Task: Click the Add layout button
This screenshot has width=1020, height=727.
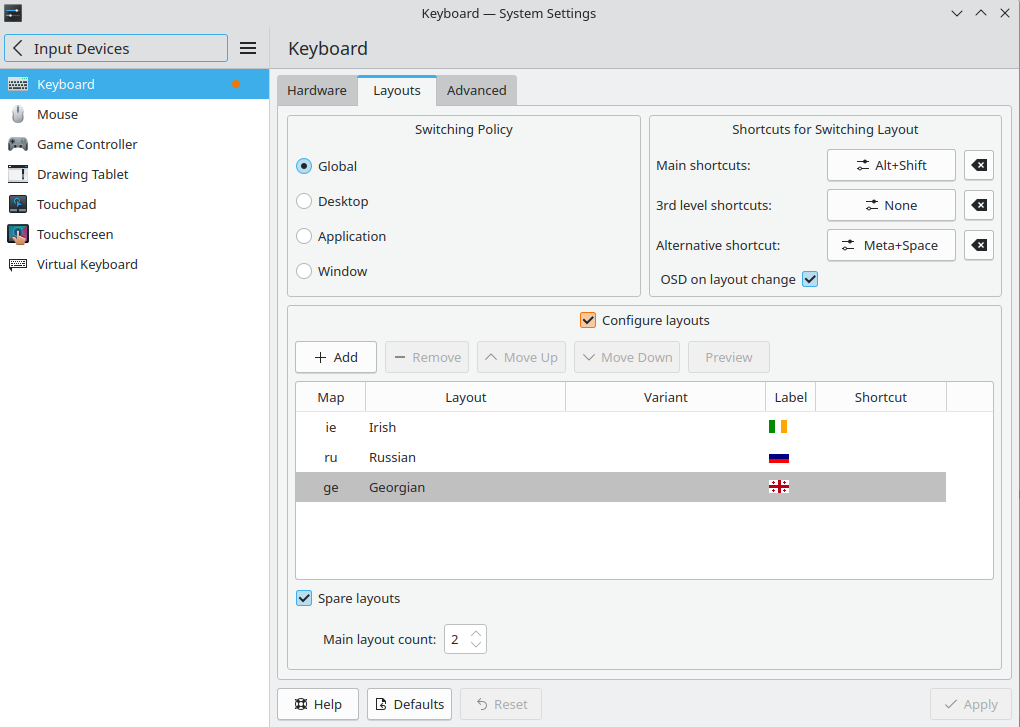Action: (335, 357)
